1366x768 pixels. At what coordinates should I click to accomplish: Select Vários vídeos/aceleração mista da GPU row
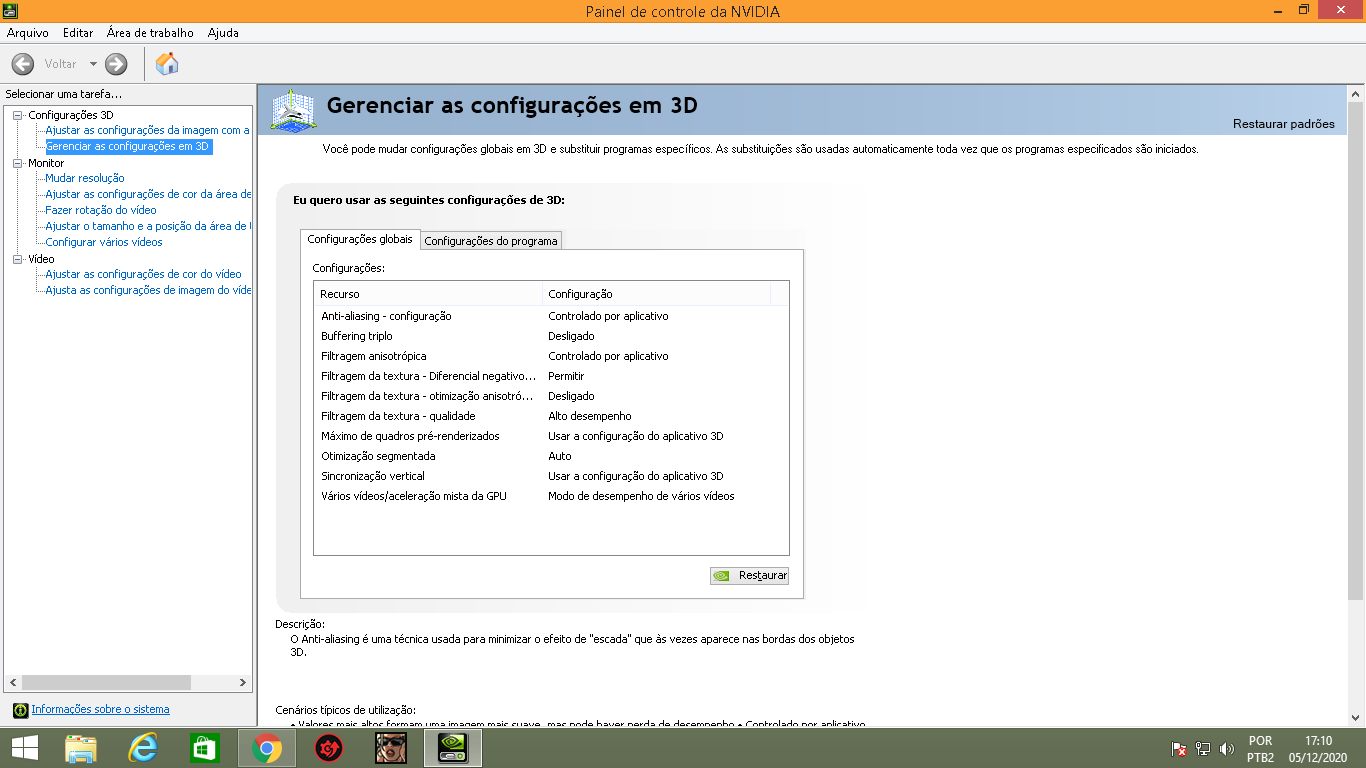point(551,496)
